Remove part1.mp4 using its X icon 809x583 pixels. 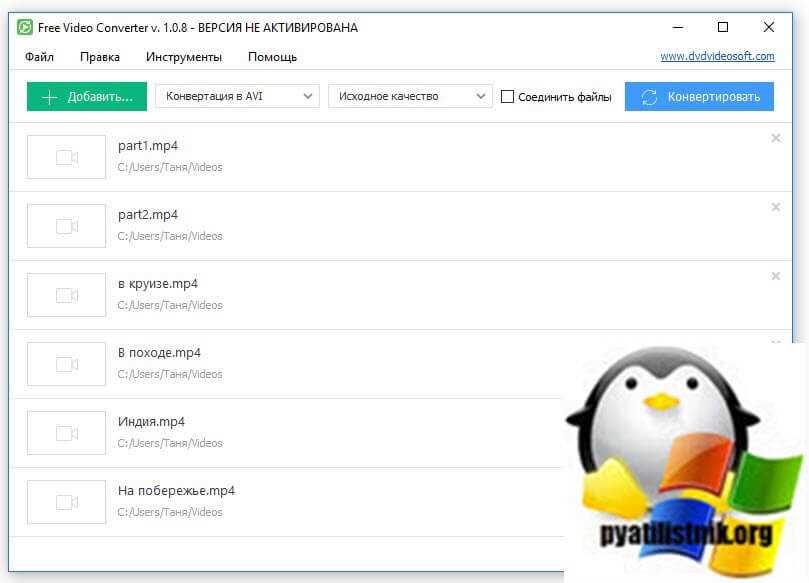776,138
